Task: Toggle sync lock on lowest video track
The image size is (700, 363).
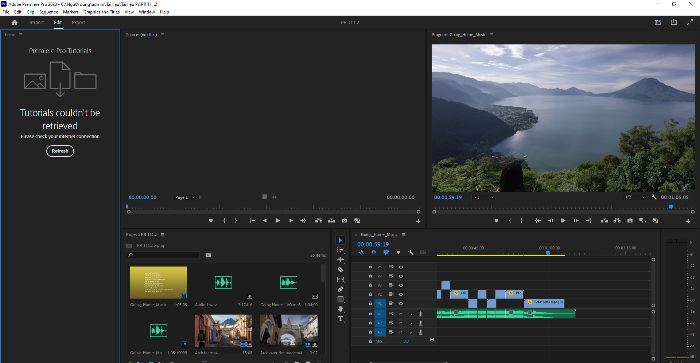Action: (391, 304)
